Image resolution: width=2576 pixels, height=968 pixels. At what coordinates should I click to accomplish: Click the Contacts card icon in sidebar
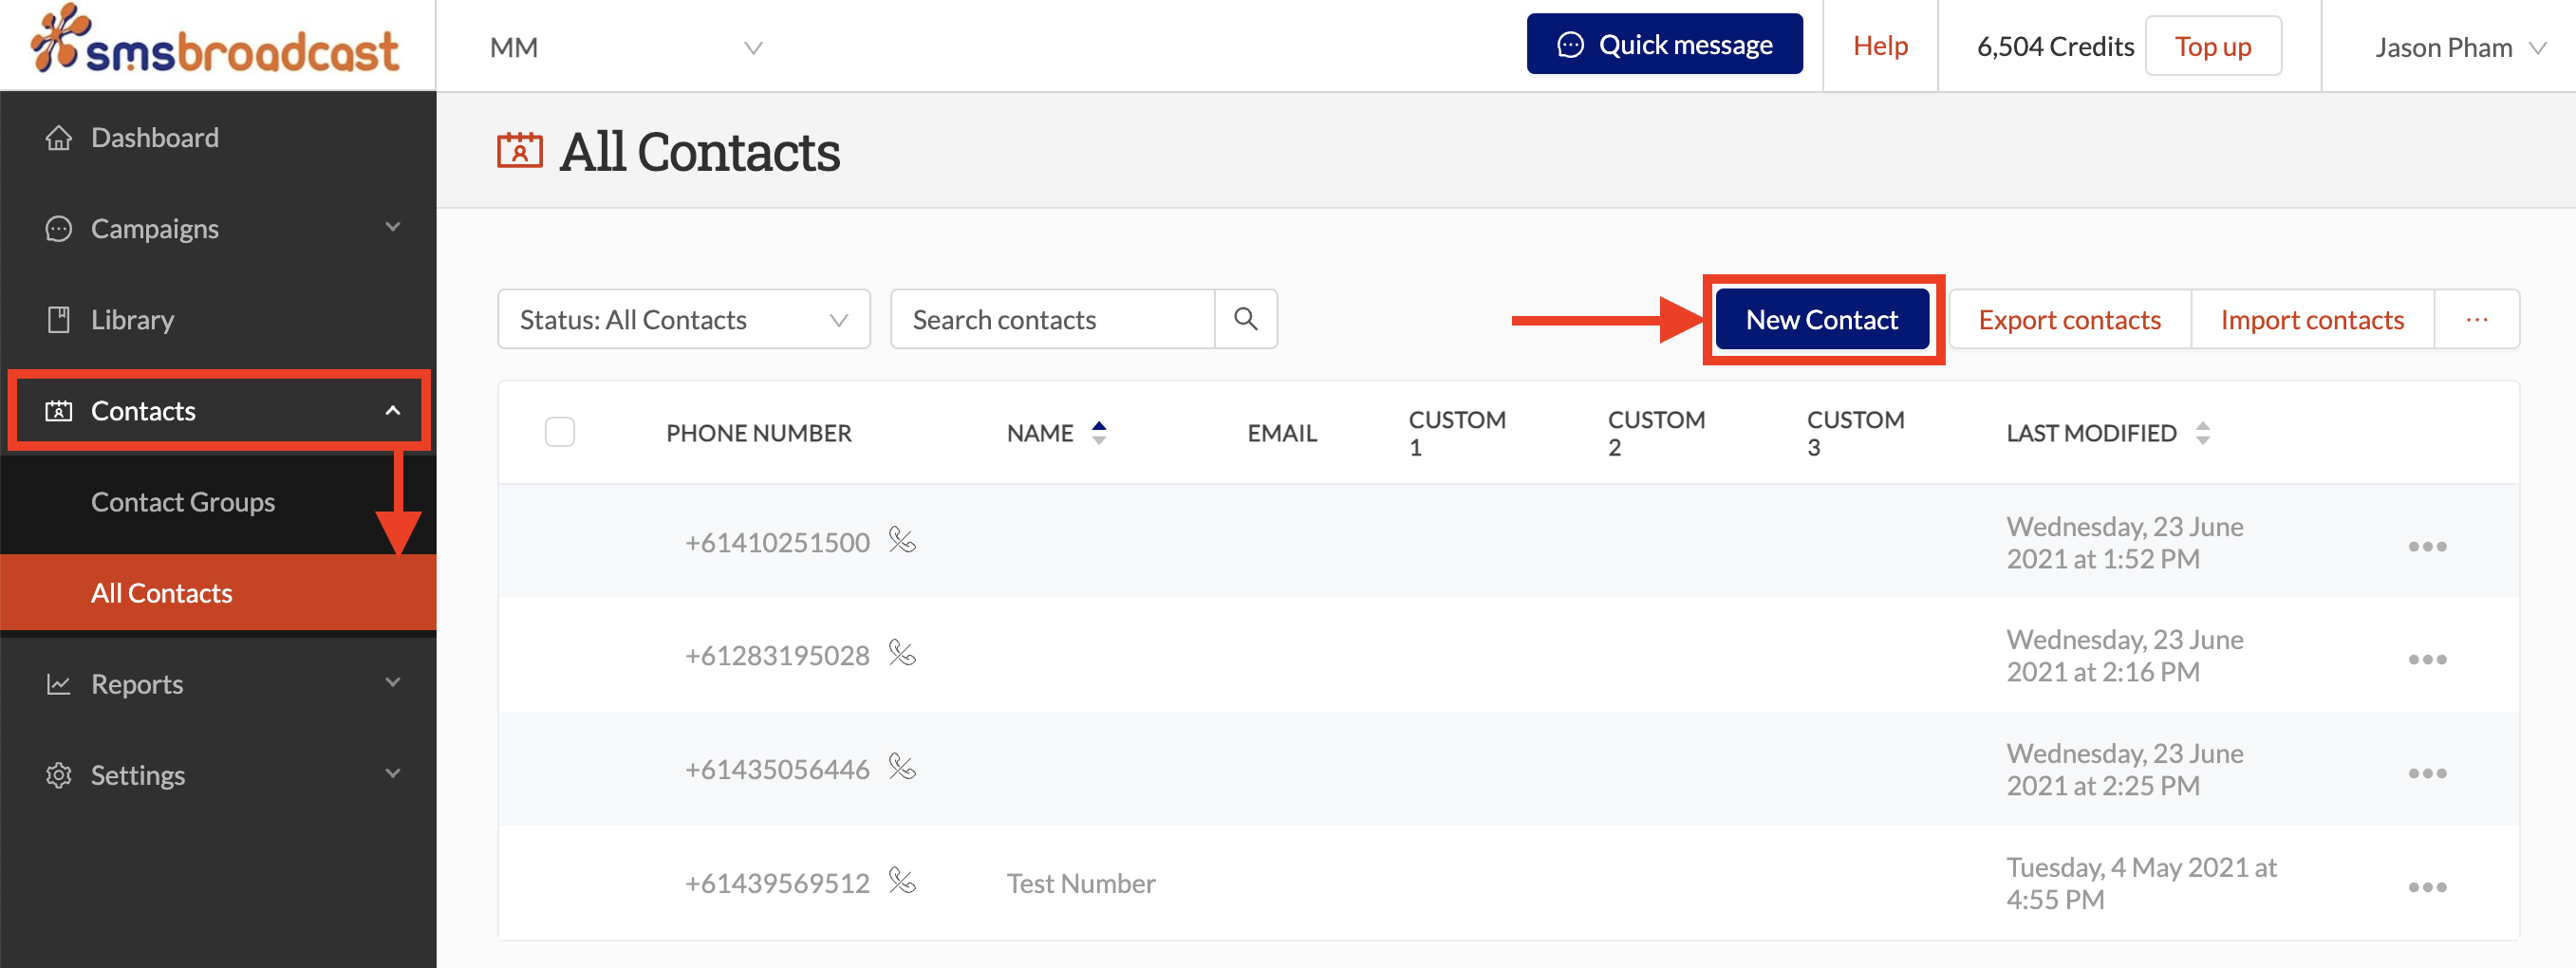coord(59,411)
